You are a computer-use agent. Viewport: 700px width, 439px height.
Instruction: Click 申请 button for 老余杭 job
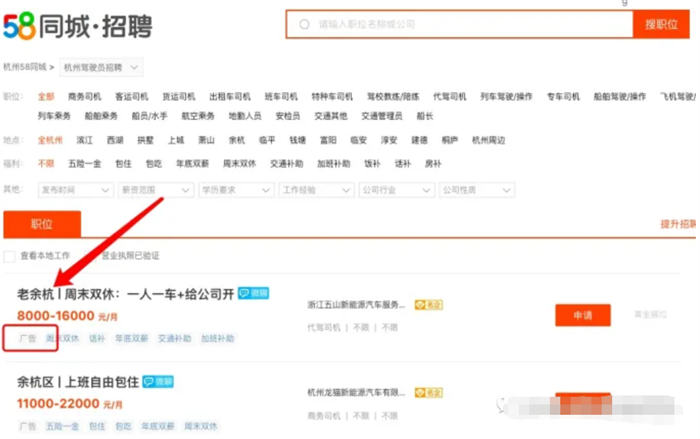coord(582,315)
